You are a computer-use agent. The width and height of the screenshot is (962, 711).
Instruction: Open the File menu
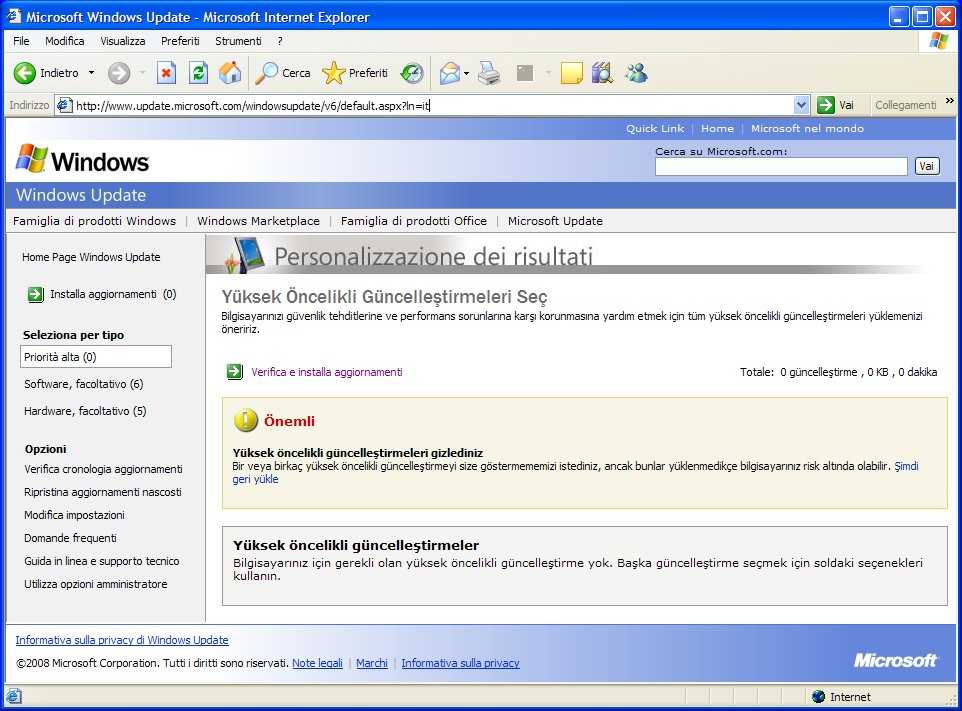[21, 41]
